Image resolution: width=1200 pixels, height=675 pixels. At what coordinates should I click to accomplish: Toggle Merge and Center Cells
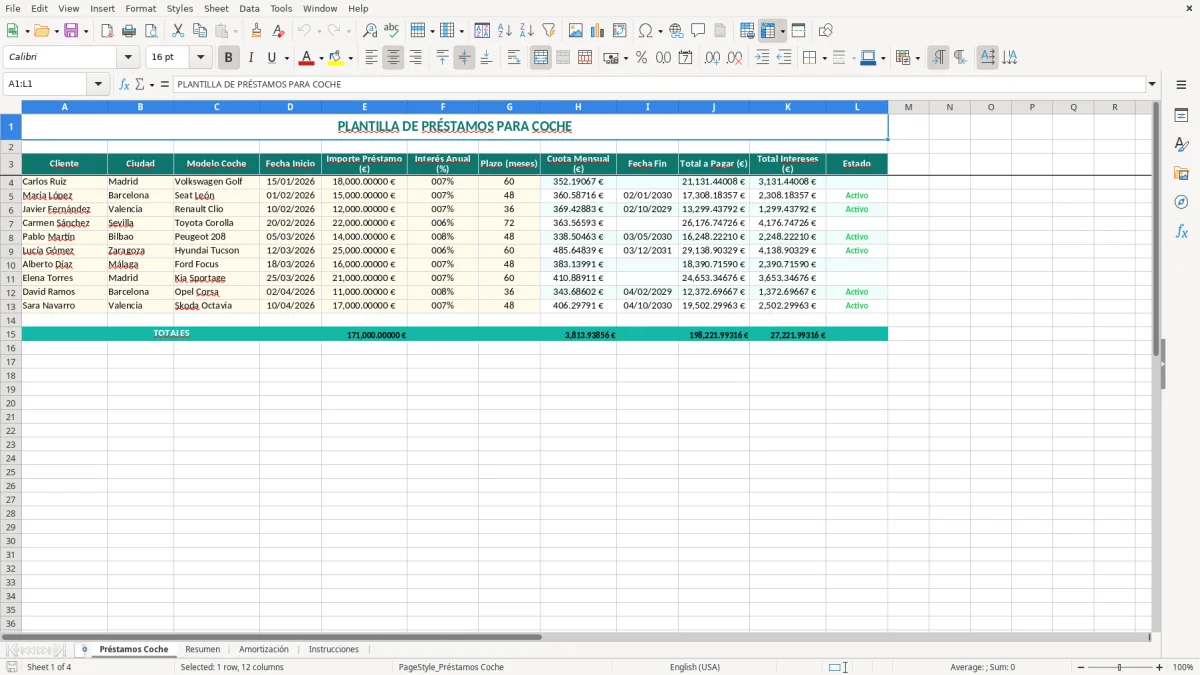pyautogui.click(x=541, y=58)
